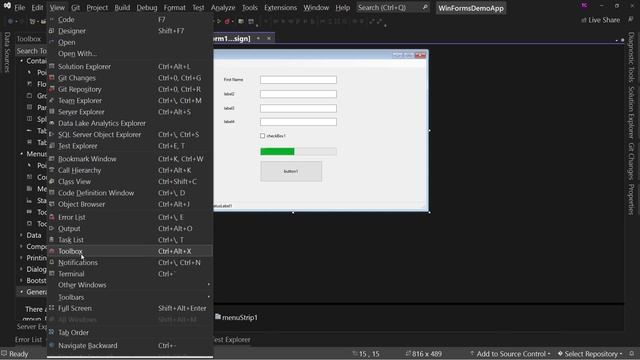Click the Server Explorer menu icon
Image resolution: width=640 pixels, height=360 pixels.
point(51,111)
